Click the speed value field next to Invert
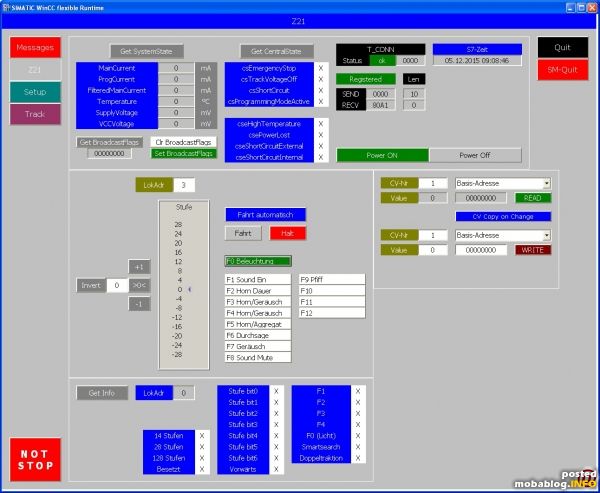 tap(117, 285)
